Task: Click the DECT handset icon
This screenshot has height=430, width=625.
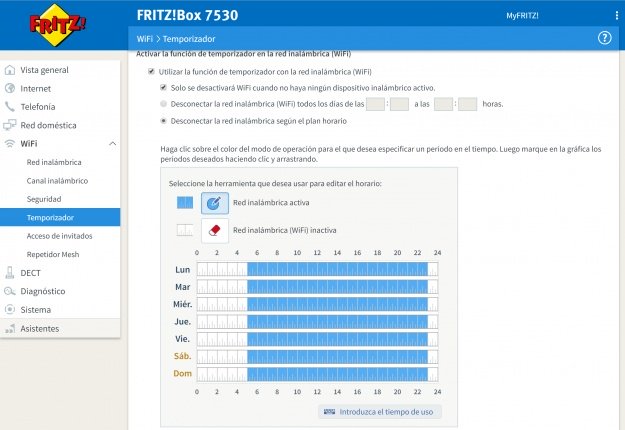Action: [x=10, y=273]
